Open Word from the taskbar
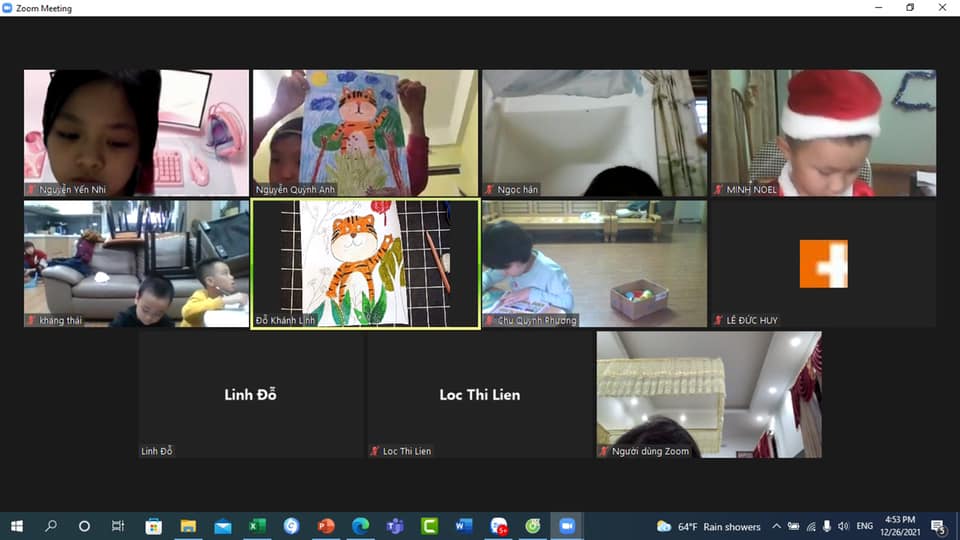Viewport: 960px width, 540px height. pyautogui.click(x=463, y=526)
